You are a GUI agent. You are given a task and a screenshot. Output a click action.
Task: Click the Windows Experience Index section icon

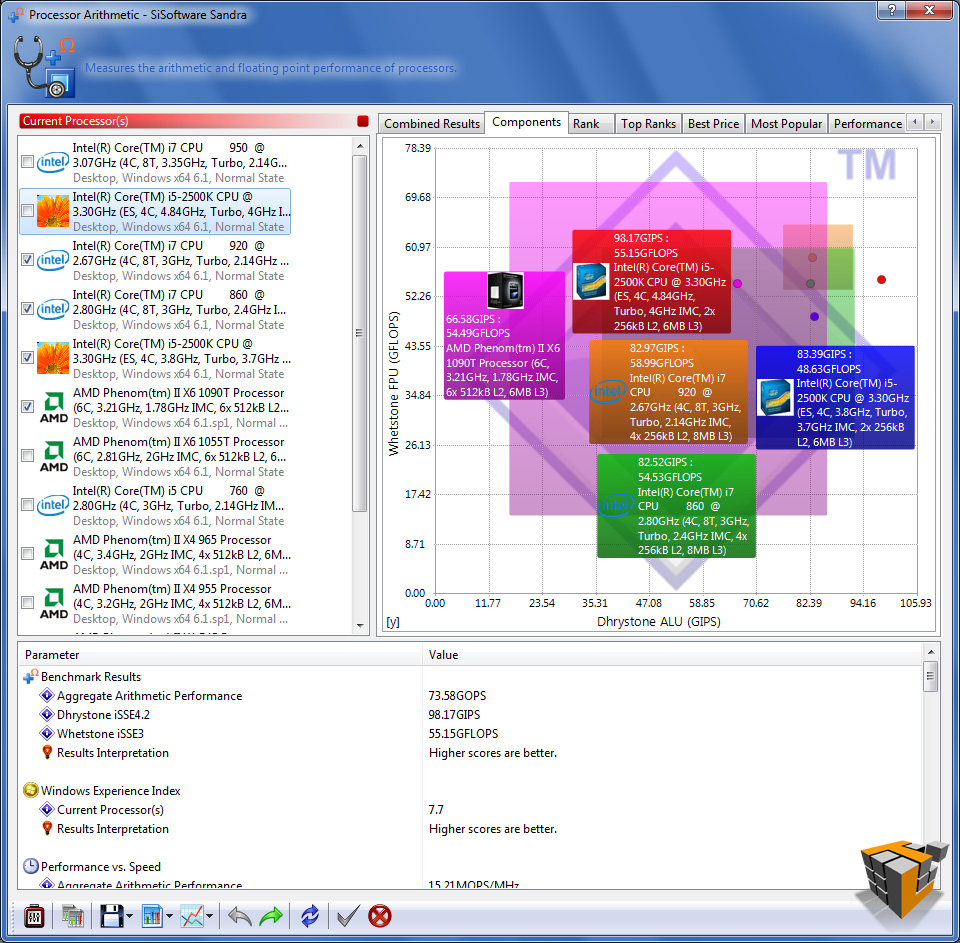click(31, 790)
